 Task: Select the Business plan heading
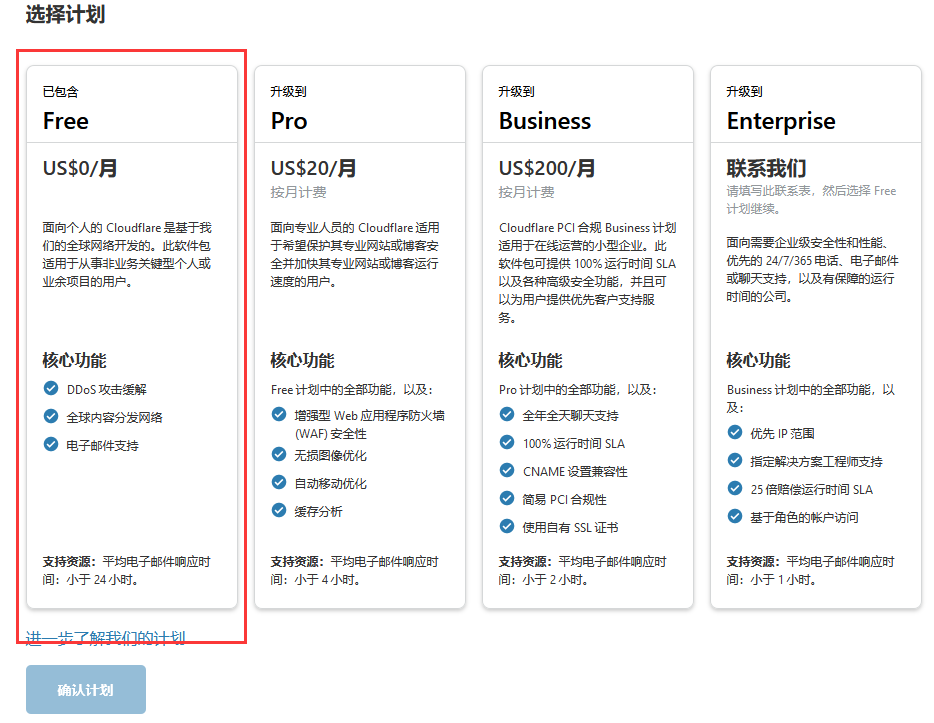click(545, 121)
